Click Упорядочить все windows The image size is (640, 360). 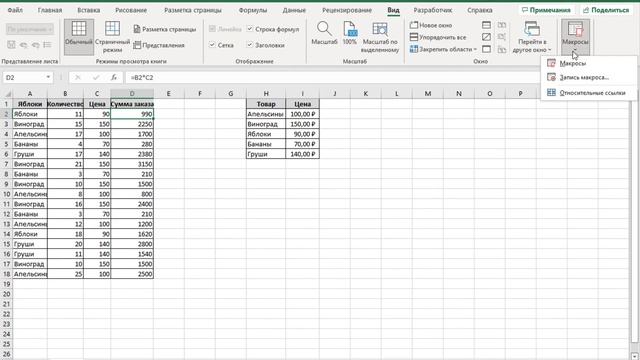coord(438,37)
